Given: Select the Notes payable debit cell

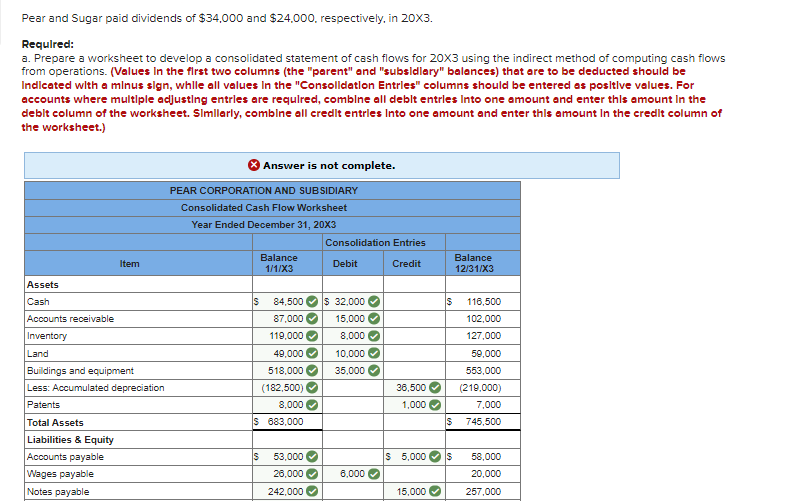Looking at the screenshot, I should point(353,491).
